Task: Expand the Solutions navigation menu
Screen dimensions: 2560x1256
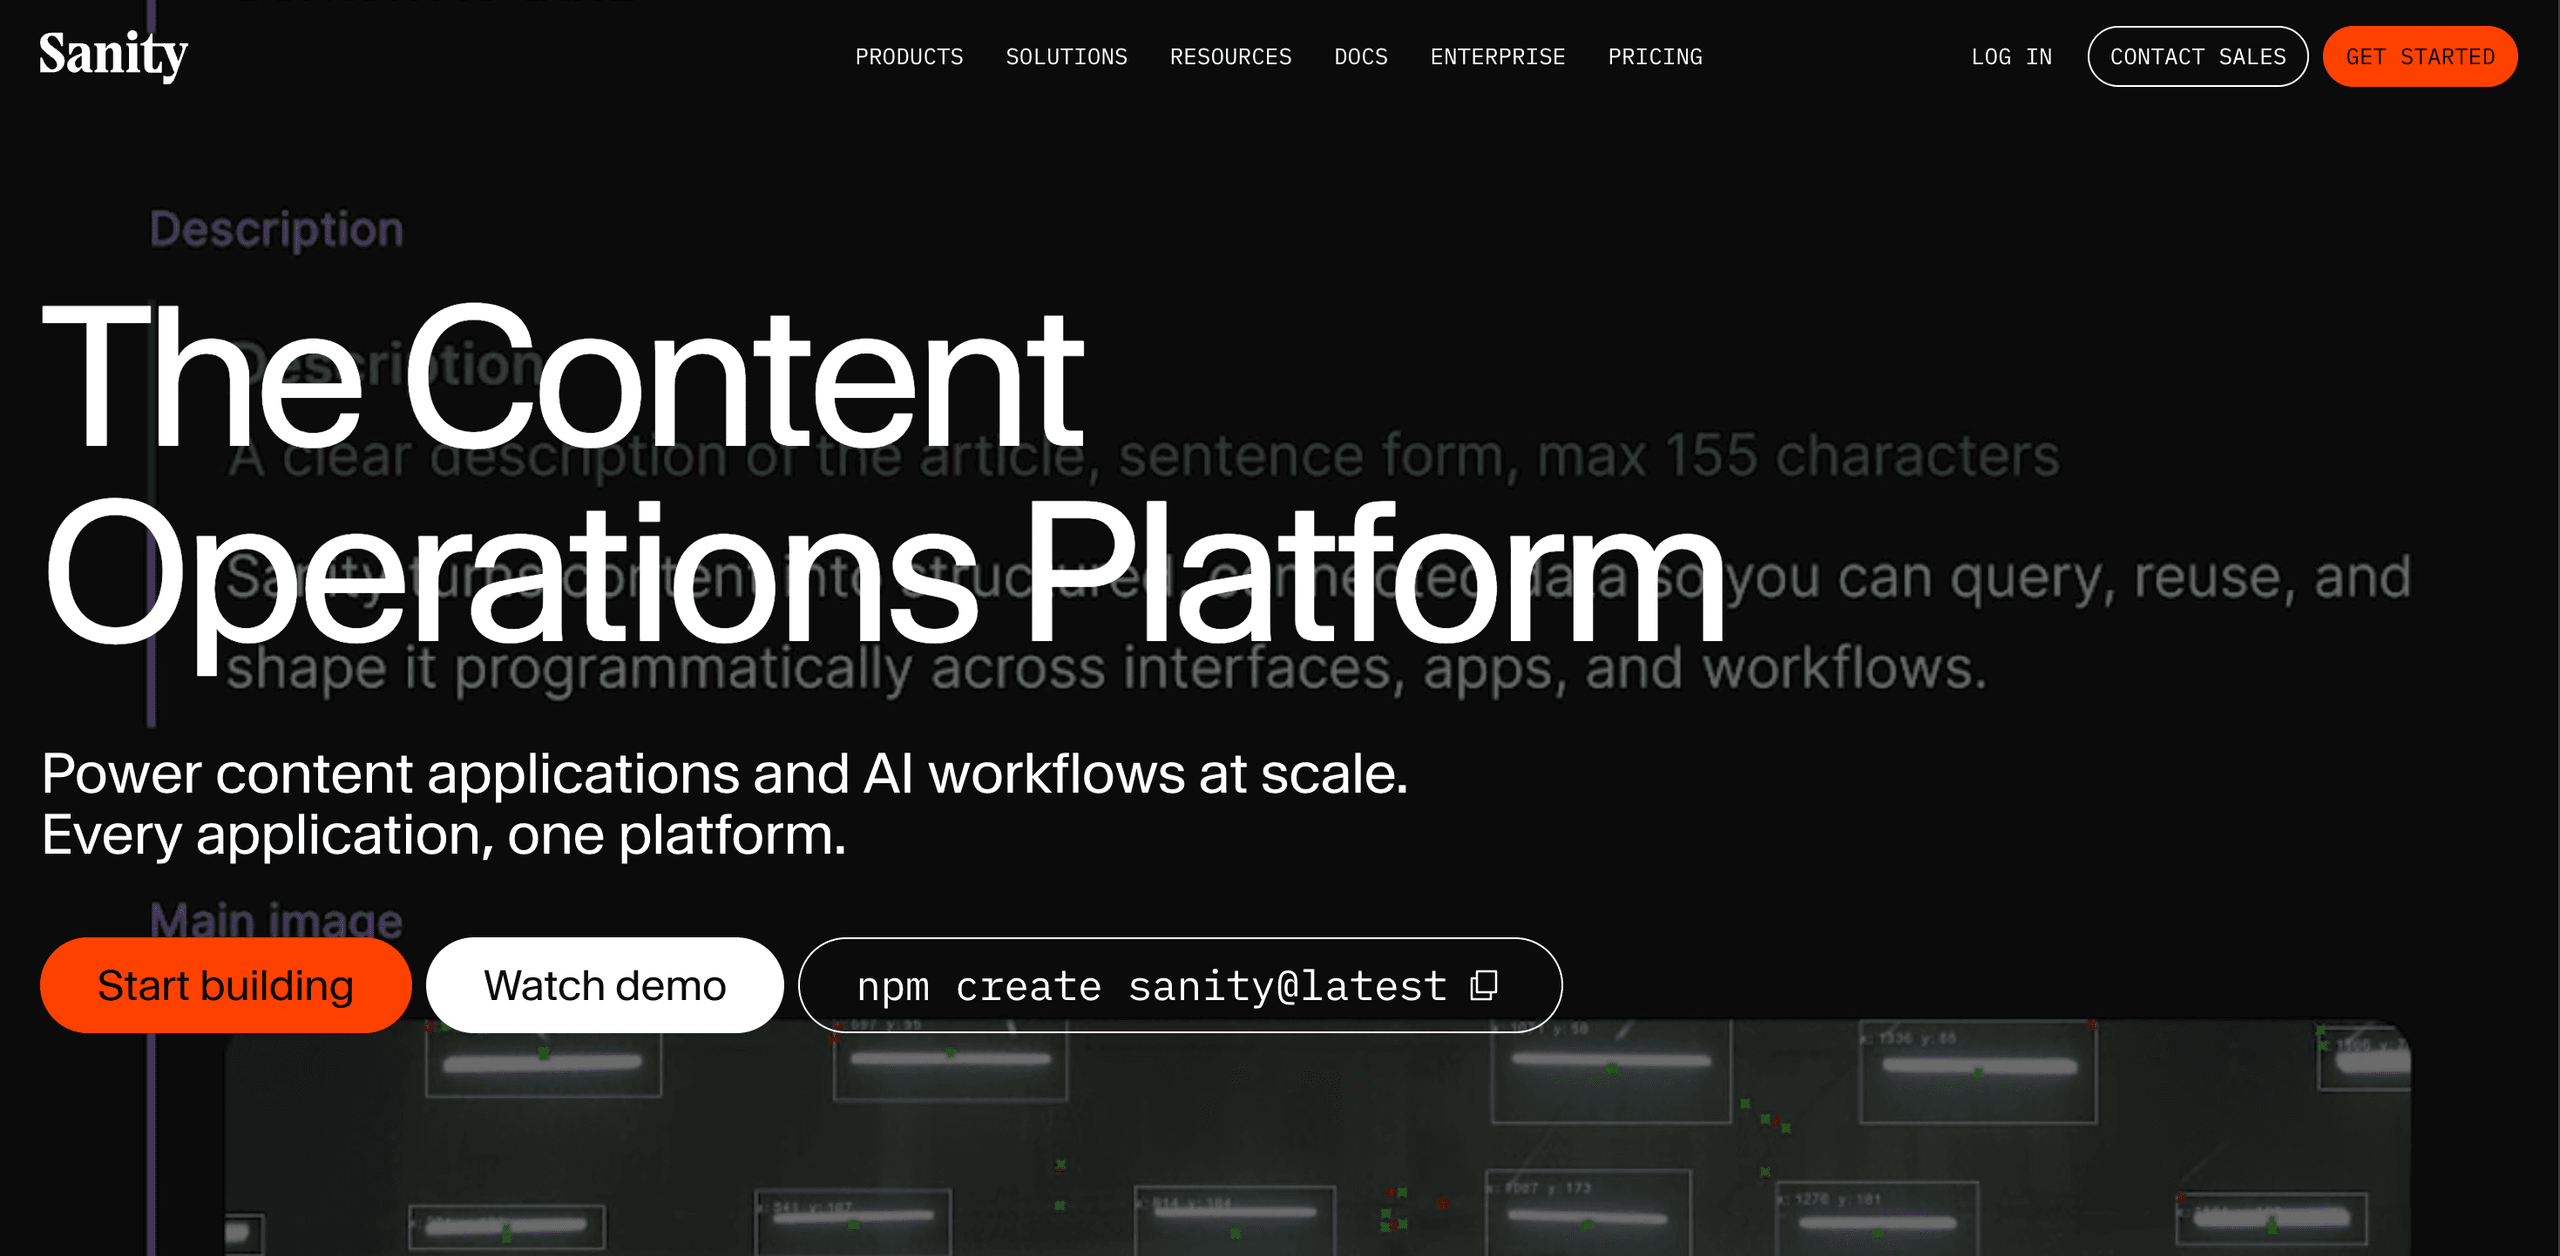Action: click(x=1066, y=57)
